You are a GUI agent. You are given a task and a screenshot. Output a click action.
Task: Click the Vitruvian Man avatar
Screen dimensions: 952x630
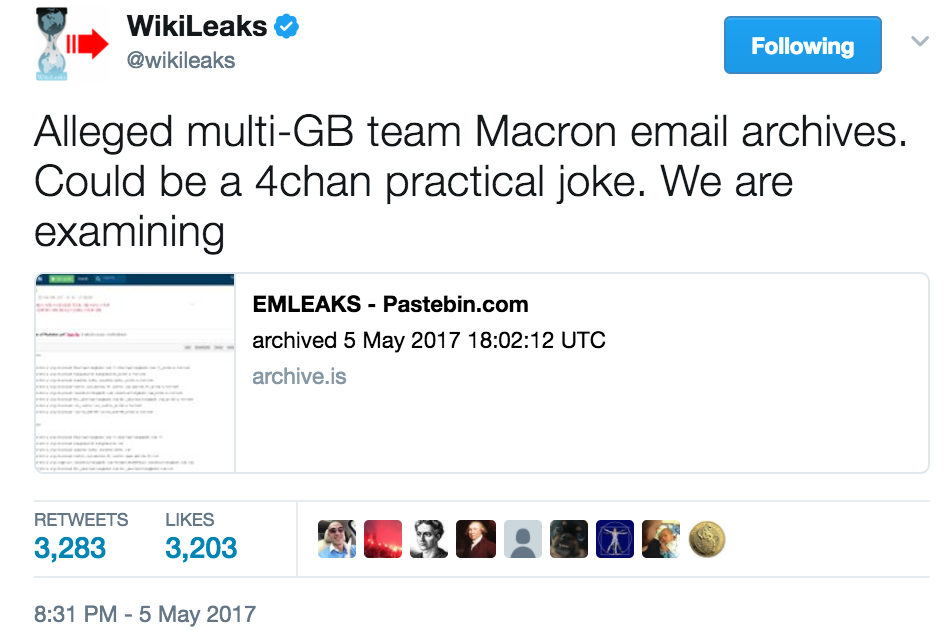[x=615, y=539]
